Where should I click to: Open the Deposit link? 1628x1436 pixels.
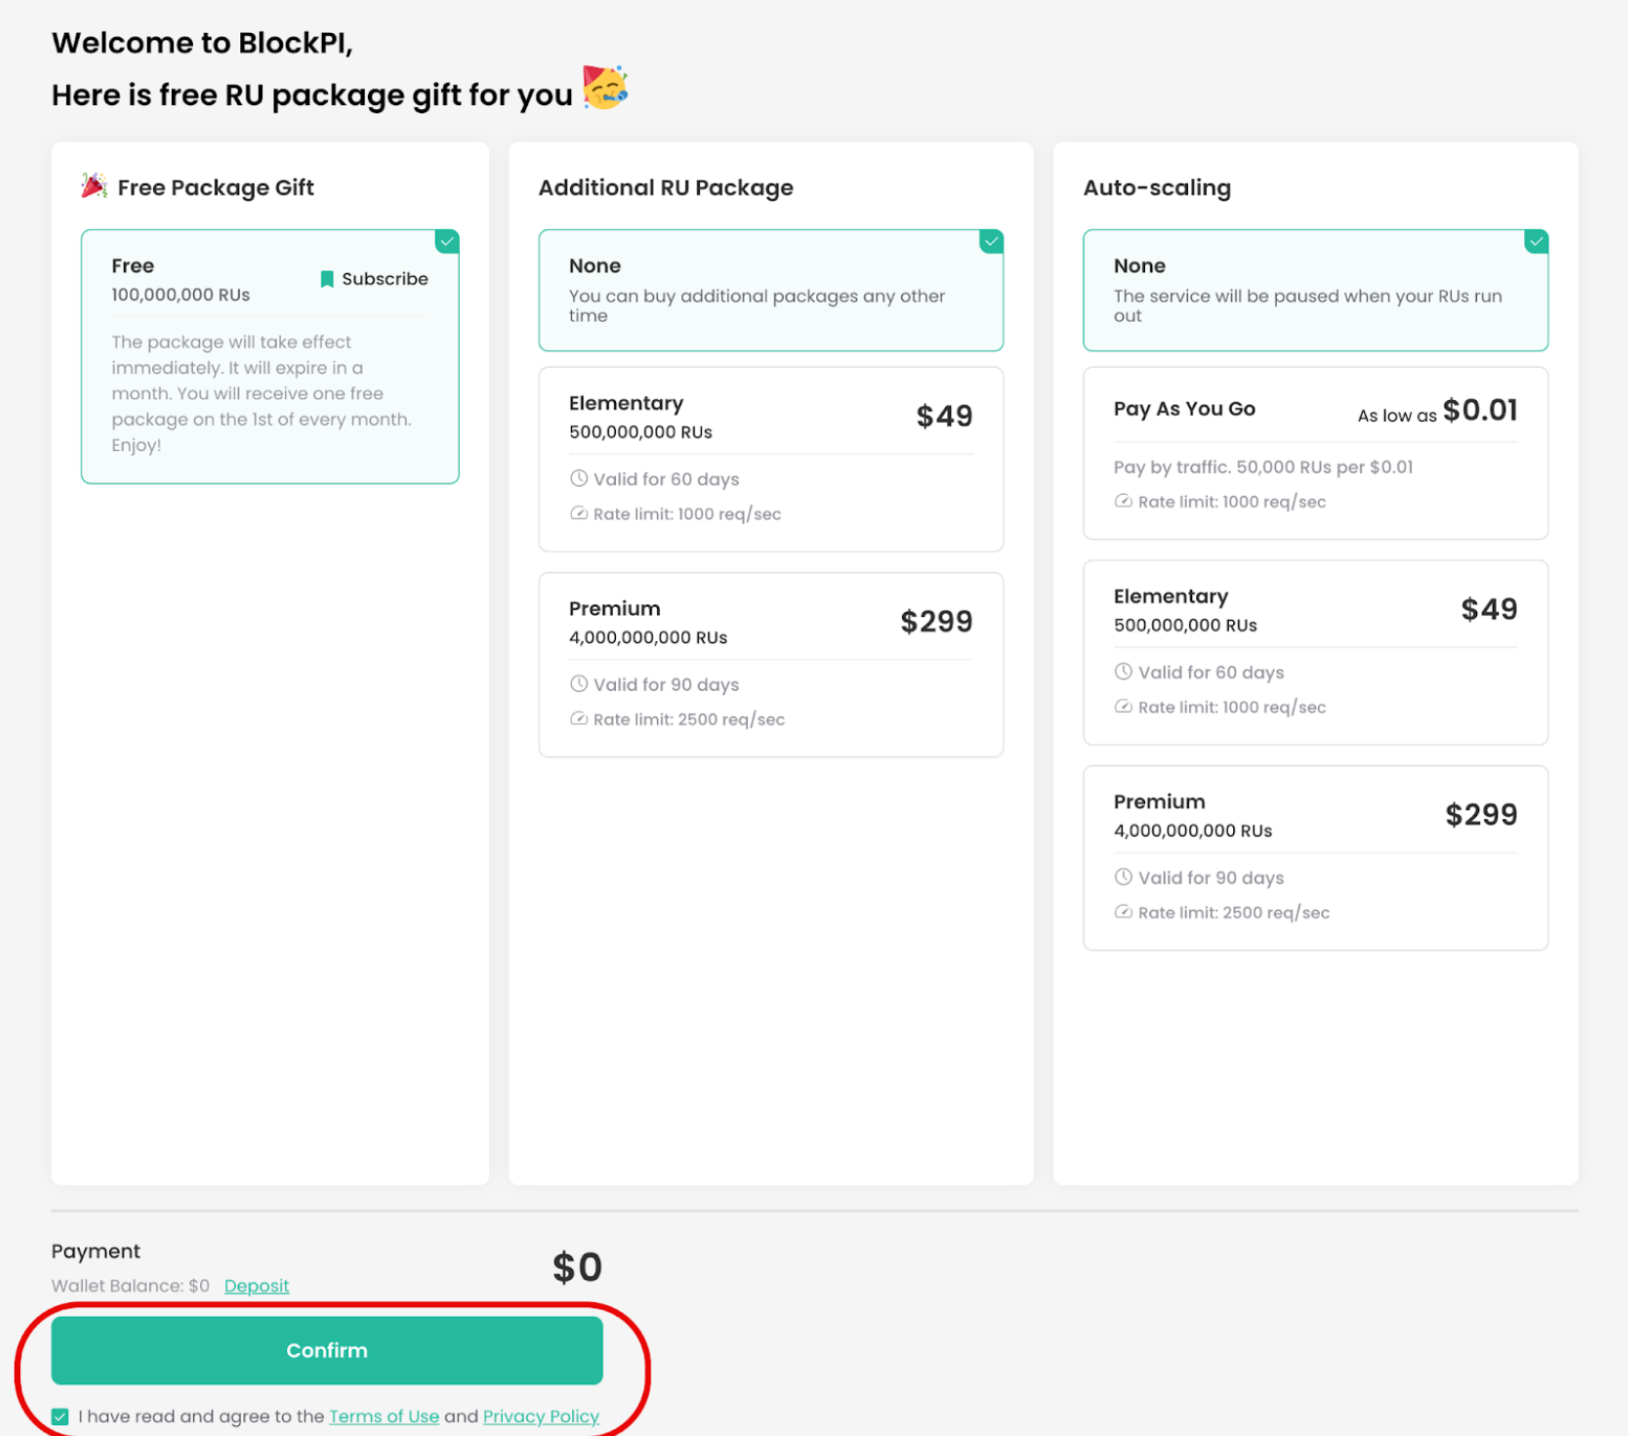point(256,1286)
